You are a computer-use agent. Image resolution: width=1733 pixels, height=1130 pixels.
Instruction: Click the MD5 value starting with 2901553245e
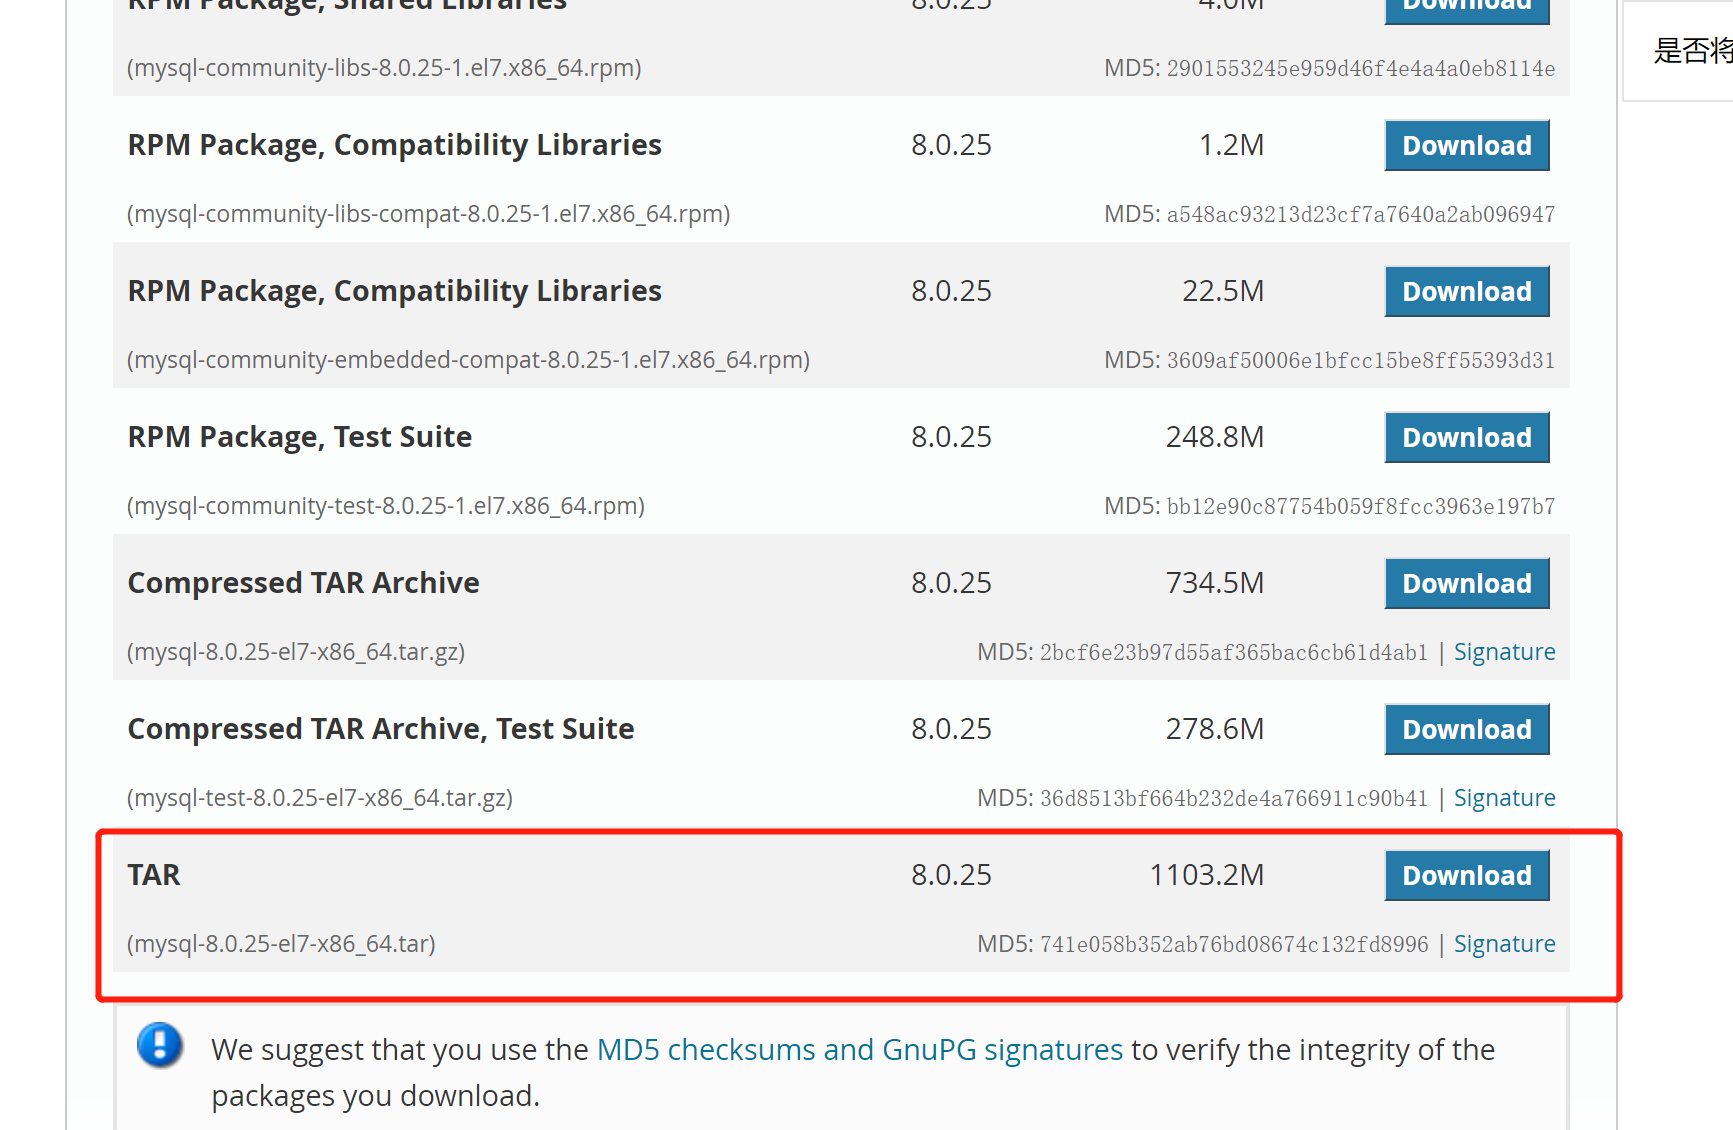[1361, 68]
